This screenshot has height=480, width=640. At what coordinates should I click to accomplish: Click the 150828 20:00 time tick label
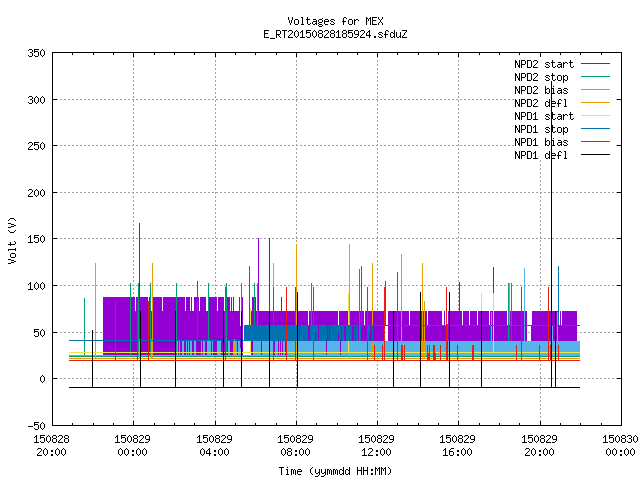(51, 446)
